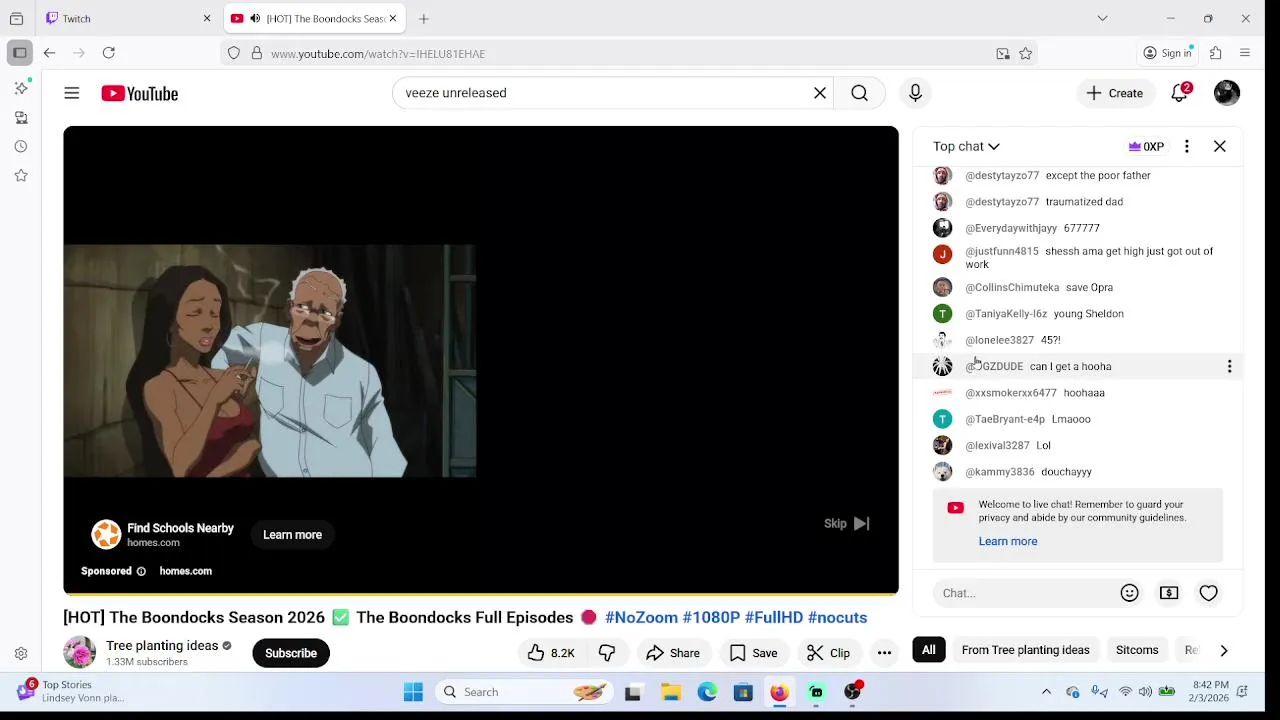Image resolution: width=1280 pixels, height=720 pixels.
Task: Toggle the browser sidebar button
Action: point(19,53)
